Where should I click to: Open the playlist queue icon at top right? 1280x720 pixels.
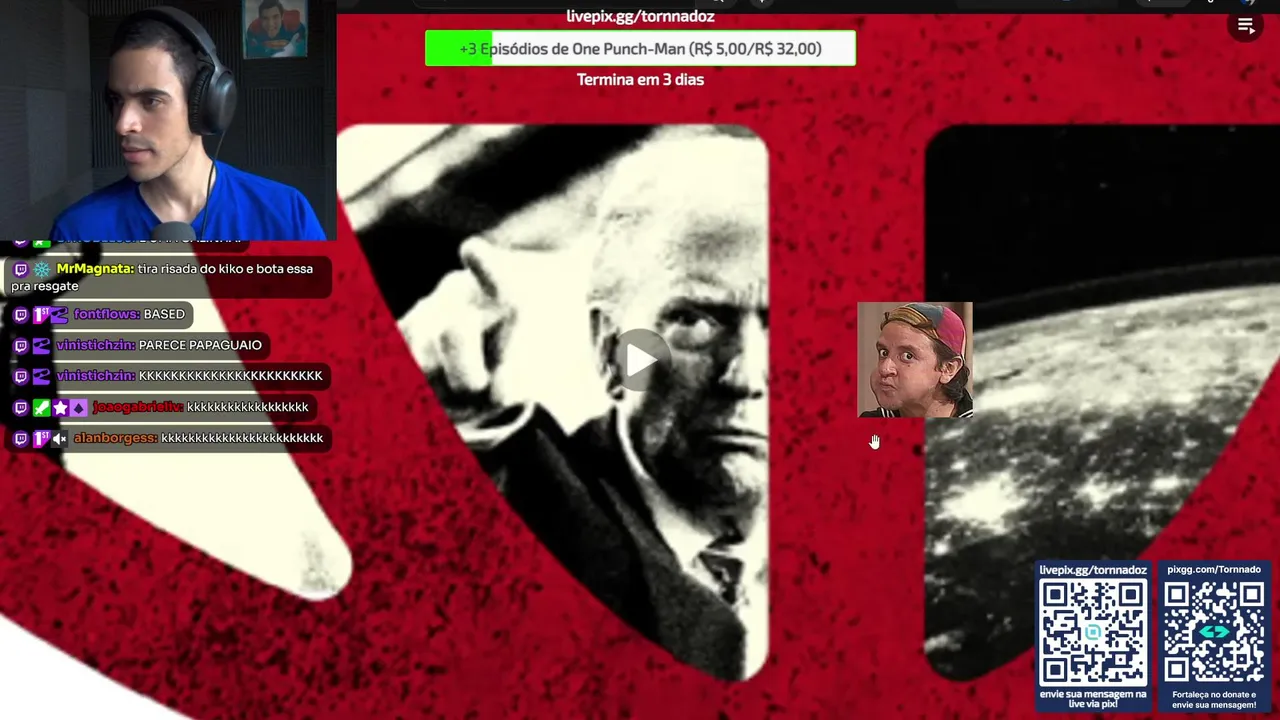coord(1246,26)
